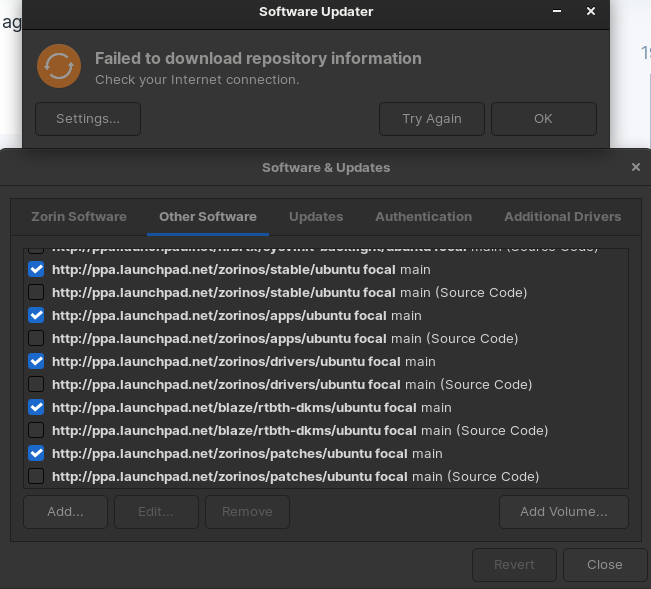Switch to the Zorin Software tab
Viewport: 651px width, 589px height.
tap(79, 217)
